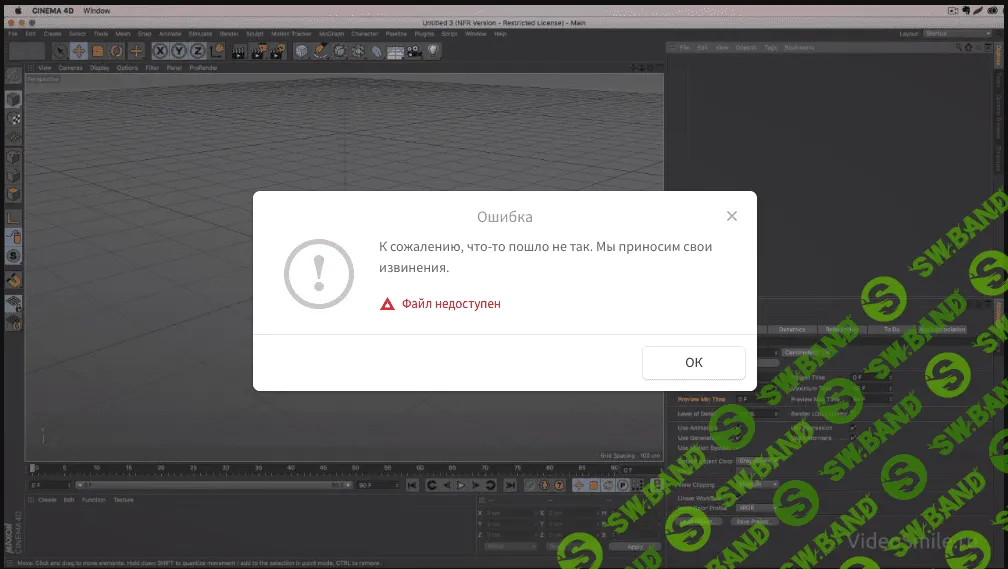Open the Render menu
Viewport: 1008px width, 569px height.
pyautogui.click(x=229, y=33)
